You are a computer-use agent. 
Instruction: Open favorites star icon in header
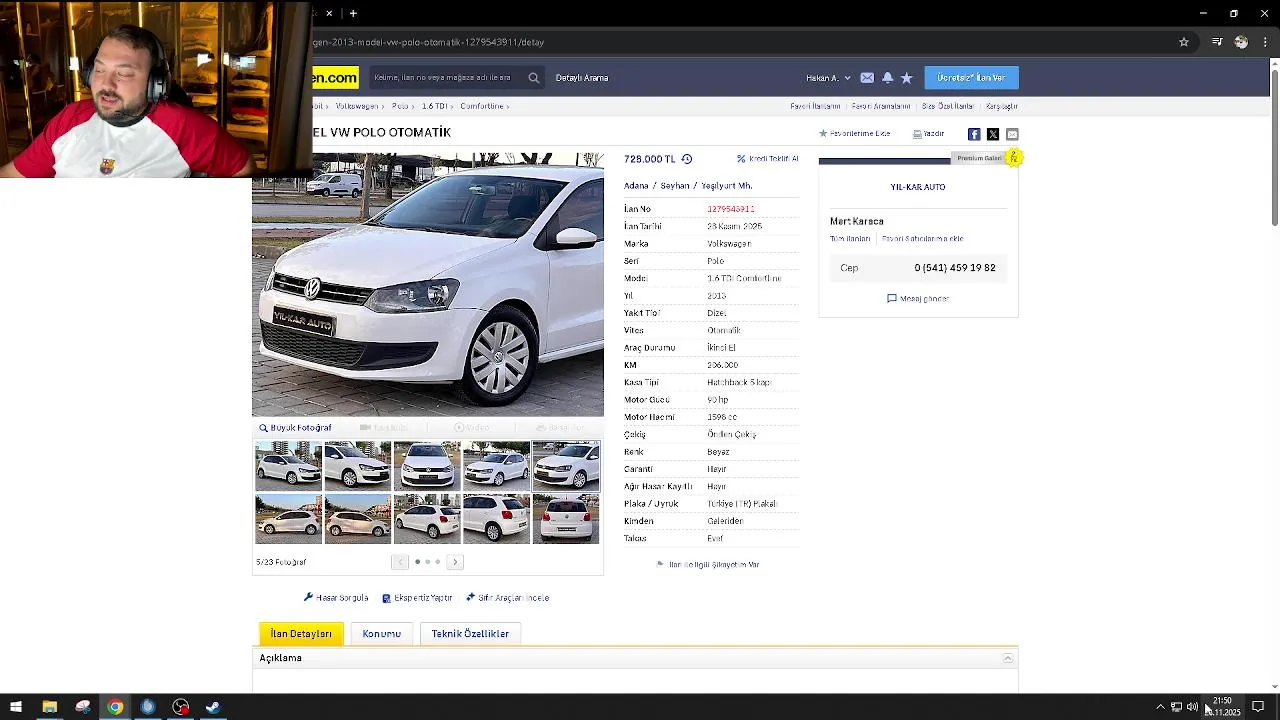906,78
